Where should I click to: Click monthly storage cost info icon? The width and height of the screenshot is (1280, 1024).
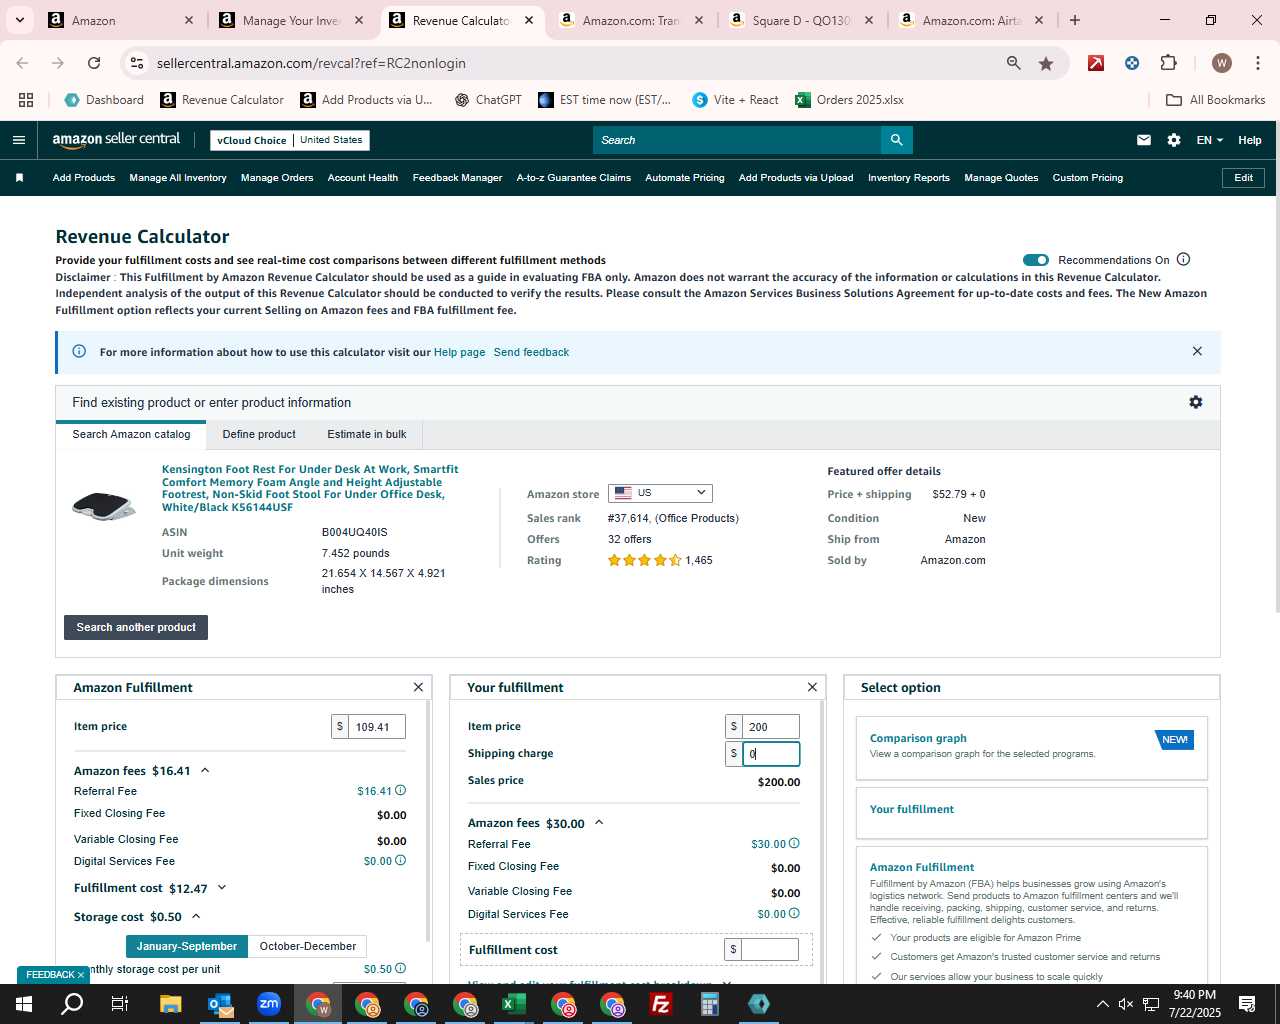(x=400, y=968)
